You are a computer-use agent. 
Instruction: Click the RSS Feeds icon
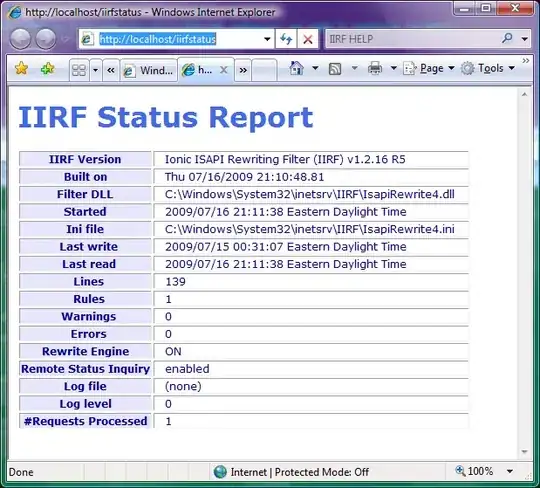(335, 69)
